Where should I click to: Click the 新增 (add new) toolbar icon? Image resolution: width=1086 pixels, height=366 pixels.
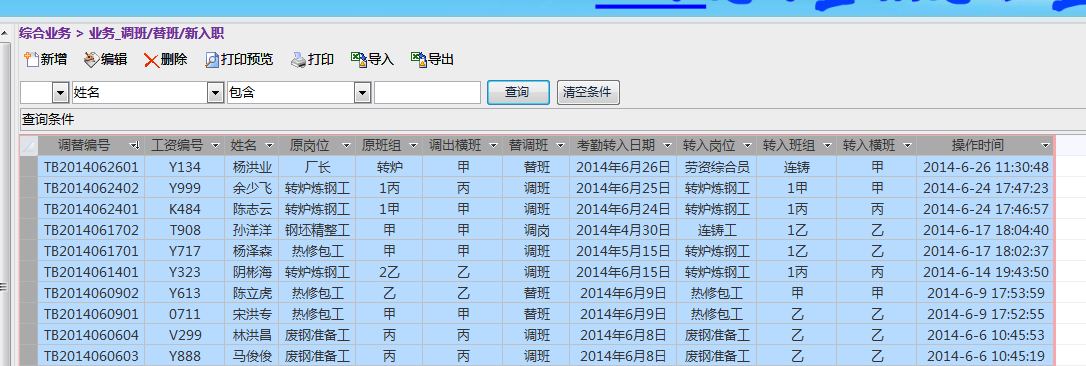click(31, 60)
